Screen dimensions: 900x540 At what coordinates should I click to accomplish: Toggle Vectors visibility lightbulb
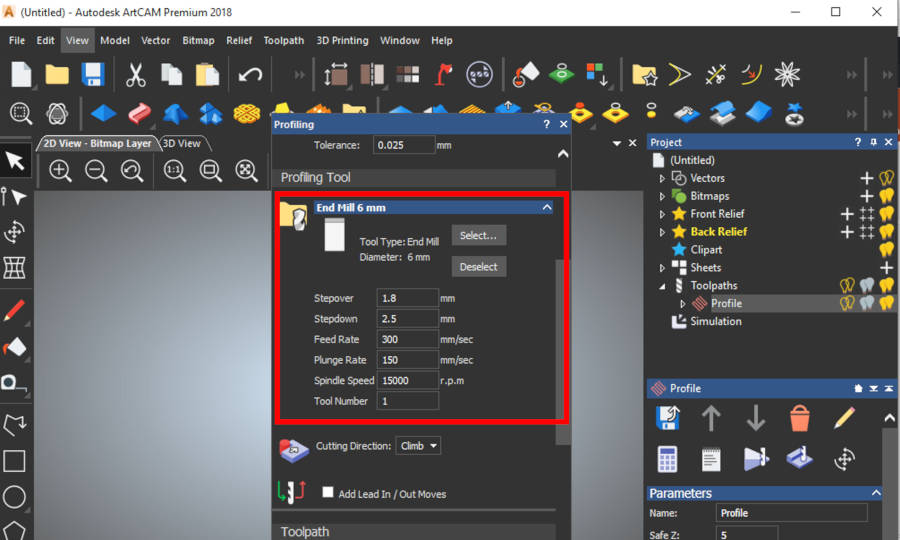pyautogui.click(x=887, y=178)
